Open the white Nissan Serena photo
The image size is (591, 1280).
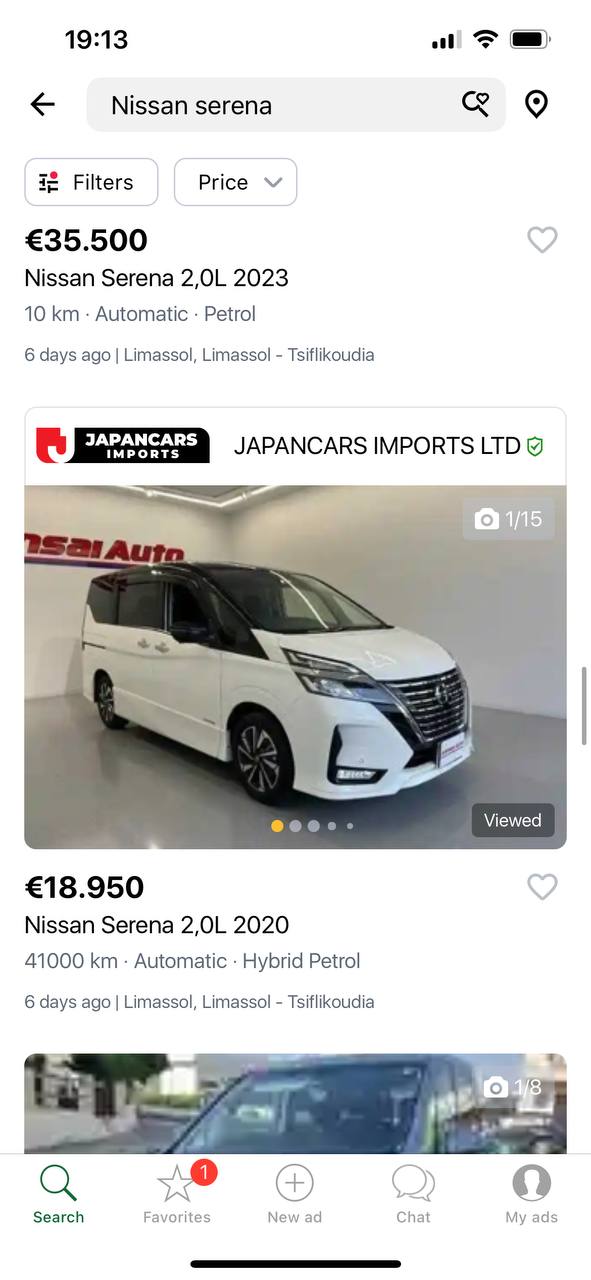295,667
